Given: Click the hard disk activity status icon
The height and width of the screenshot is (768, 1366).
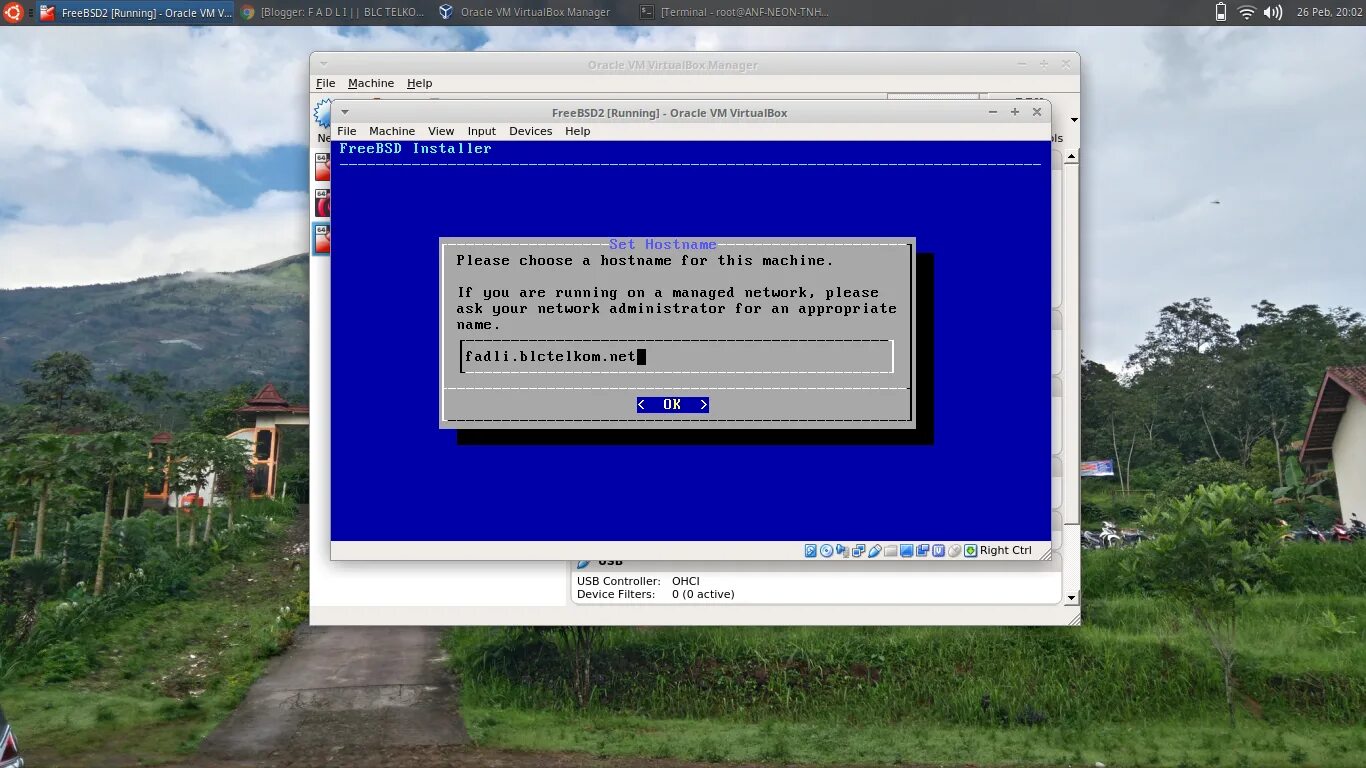Looking at the screenshot, I should pyautogui.click(x=811, y=550).
